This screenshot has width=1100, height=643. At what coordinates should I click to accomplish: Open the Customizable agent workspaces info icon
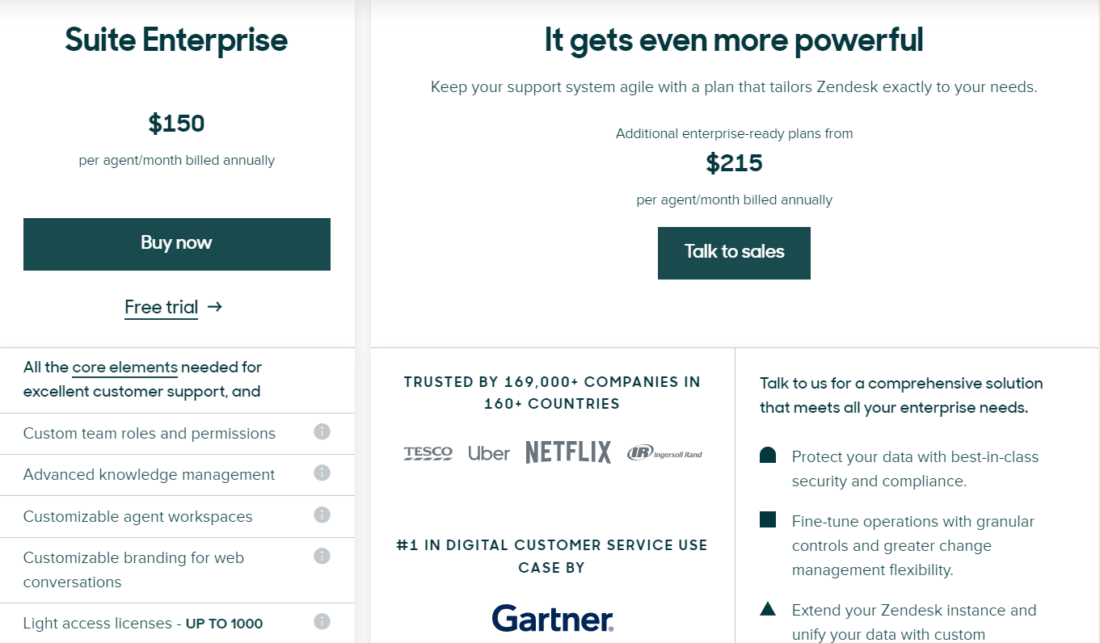tap(321, 514)
